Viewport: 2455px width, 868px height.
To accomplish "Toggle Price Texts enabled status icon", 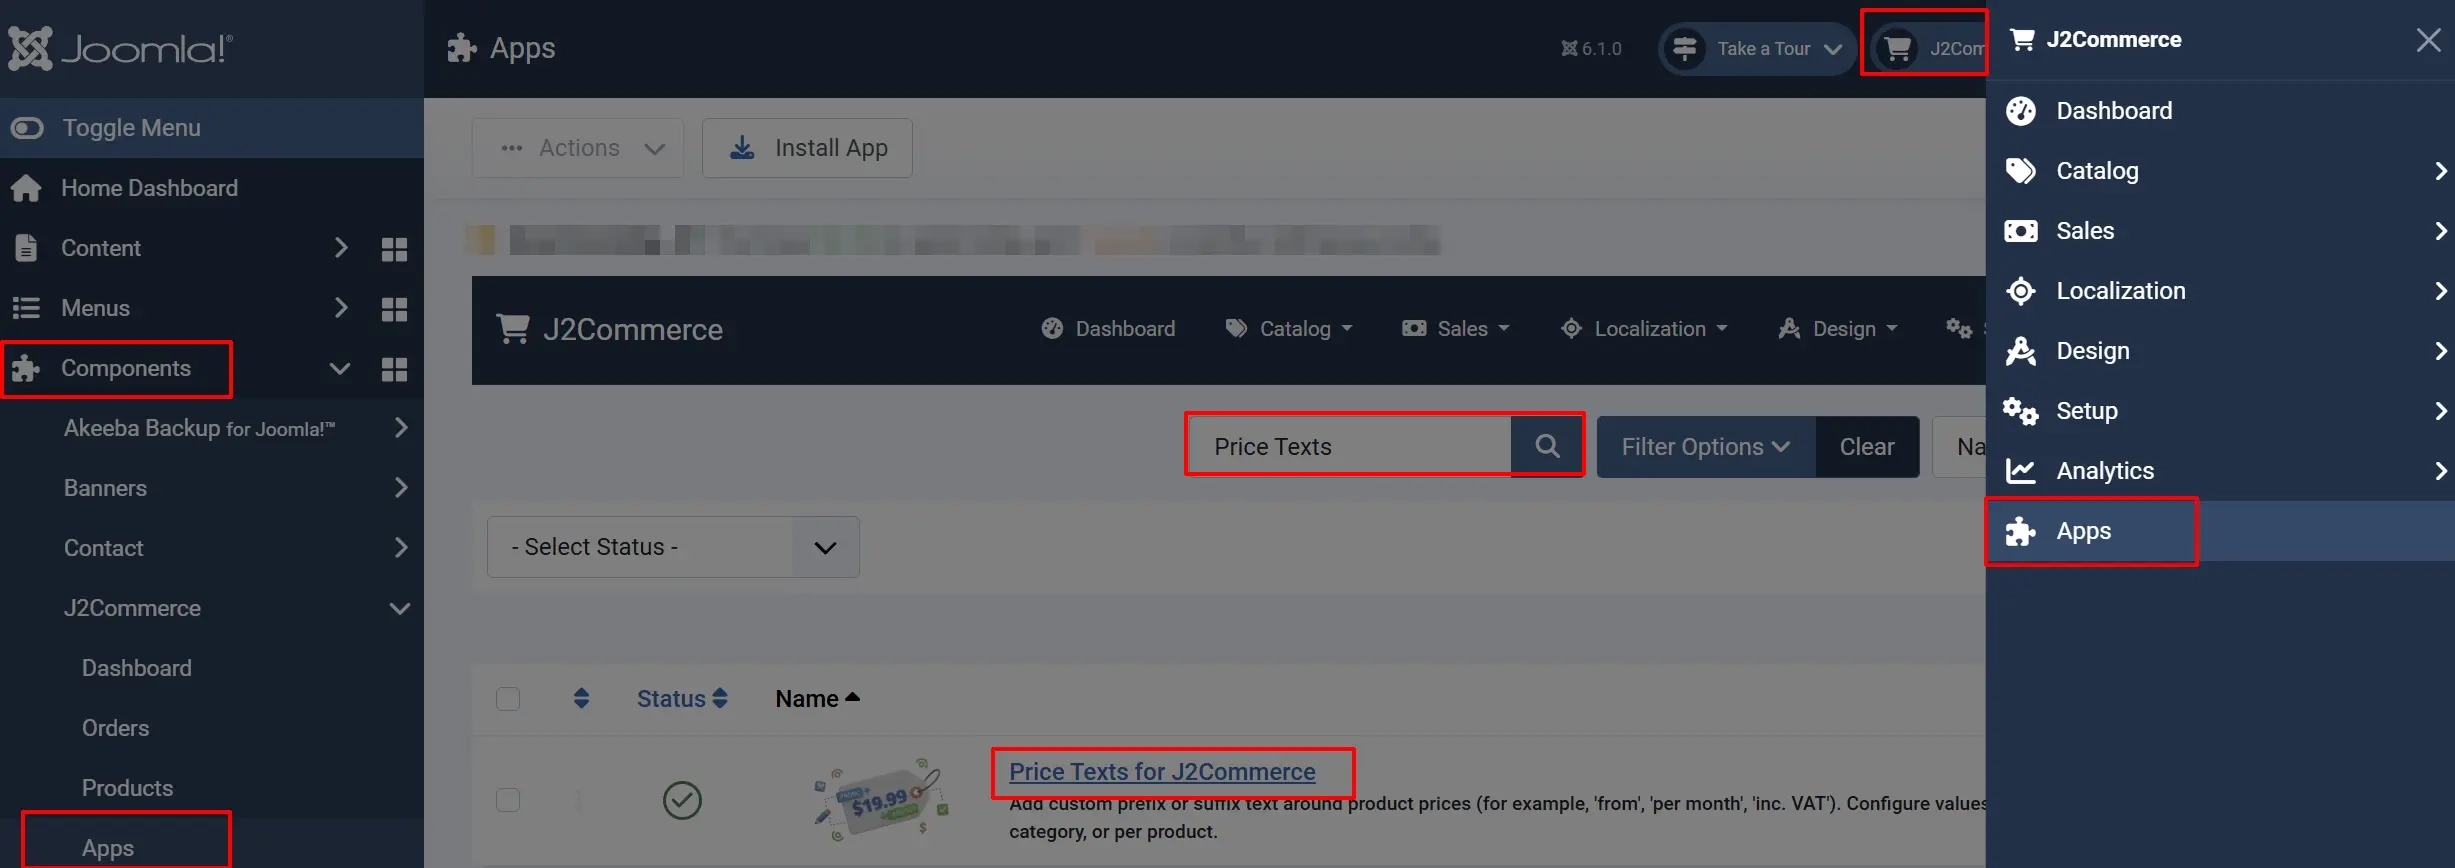I will (682, 800).
